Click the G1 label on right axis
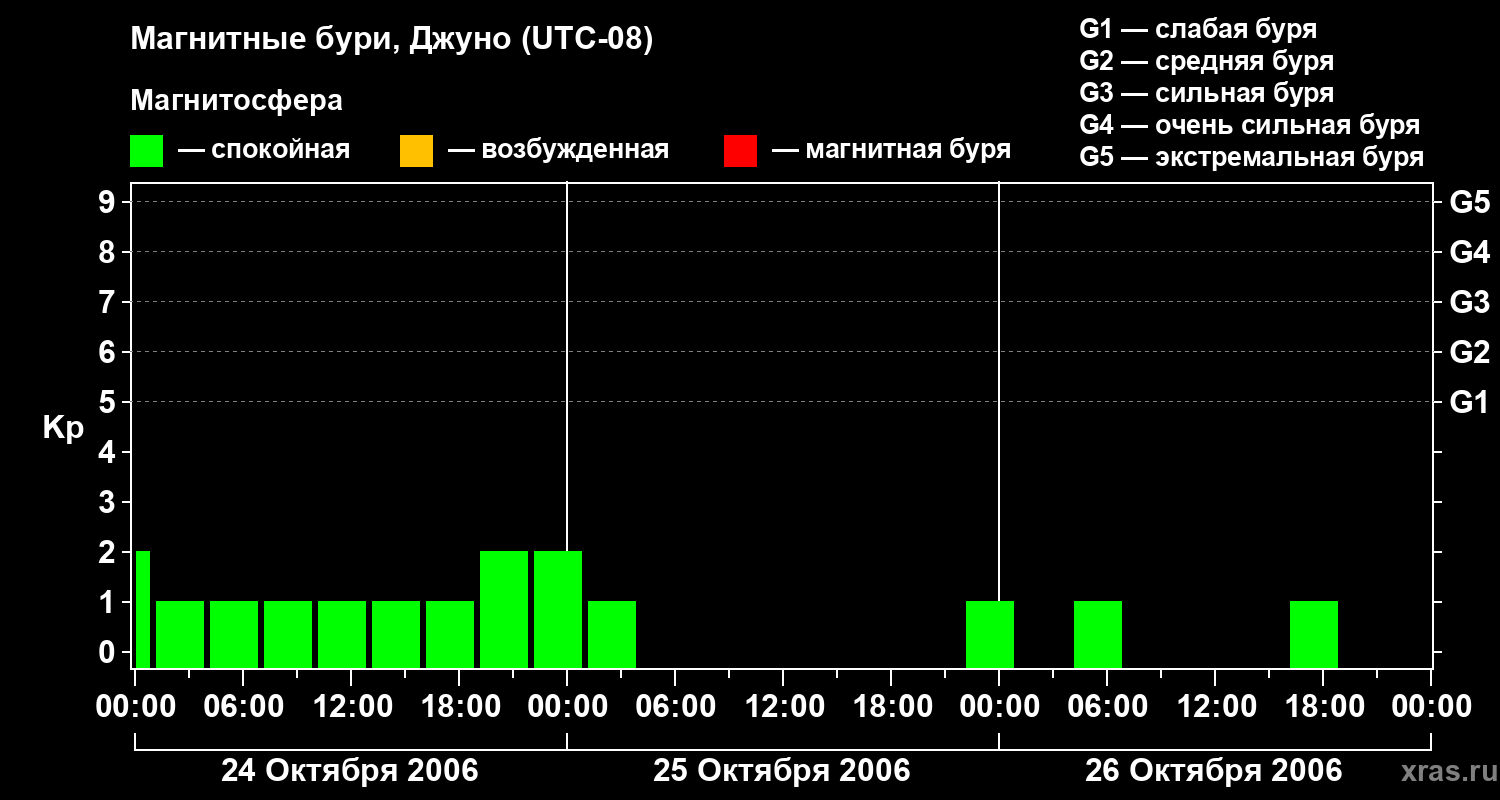Image resolution: width=1500 pixels, height=800 pixels. [x=1470, y=403]
